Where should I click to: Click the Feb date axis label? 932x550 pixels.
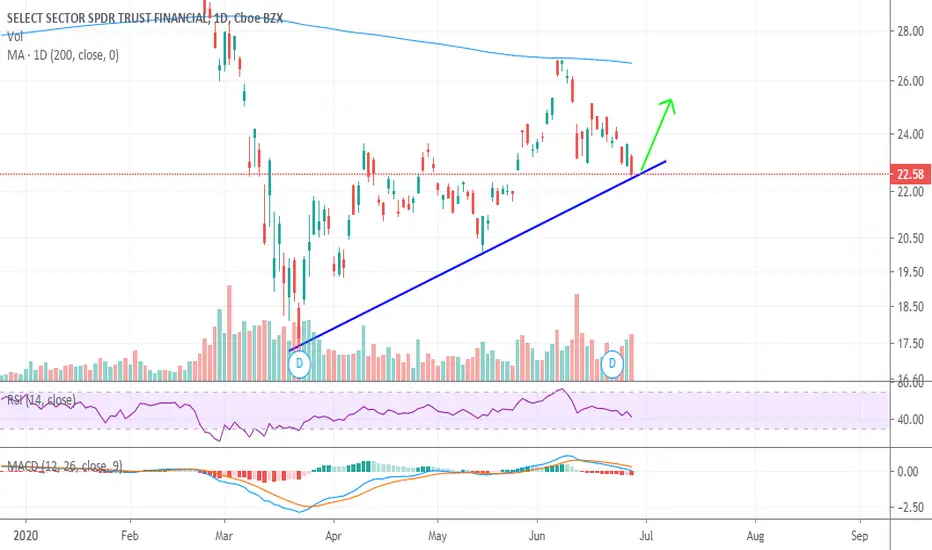(130, 536)
